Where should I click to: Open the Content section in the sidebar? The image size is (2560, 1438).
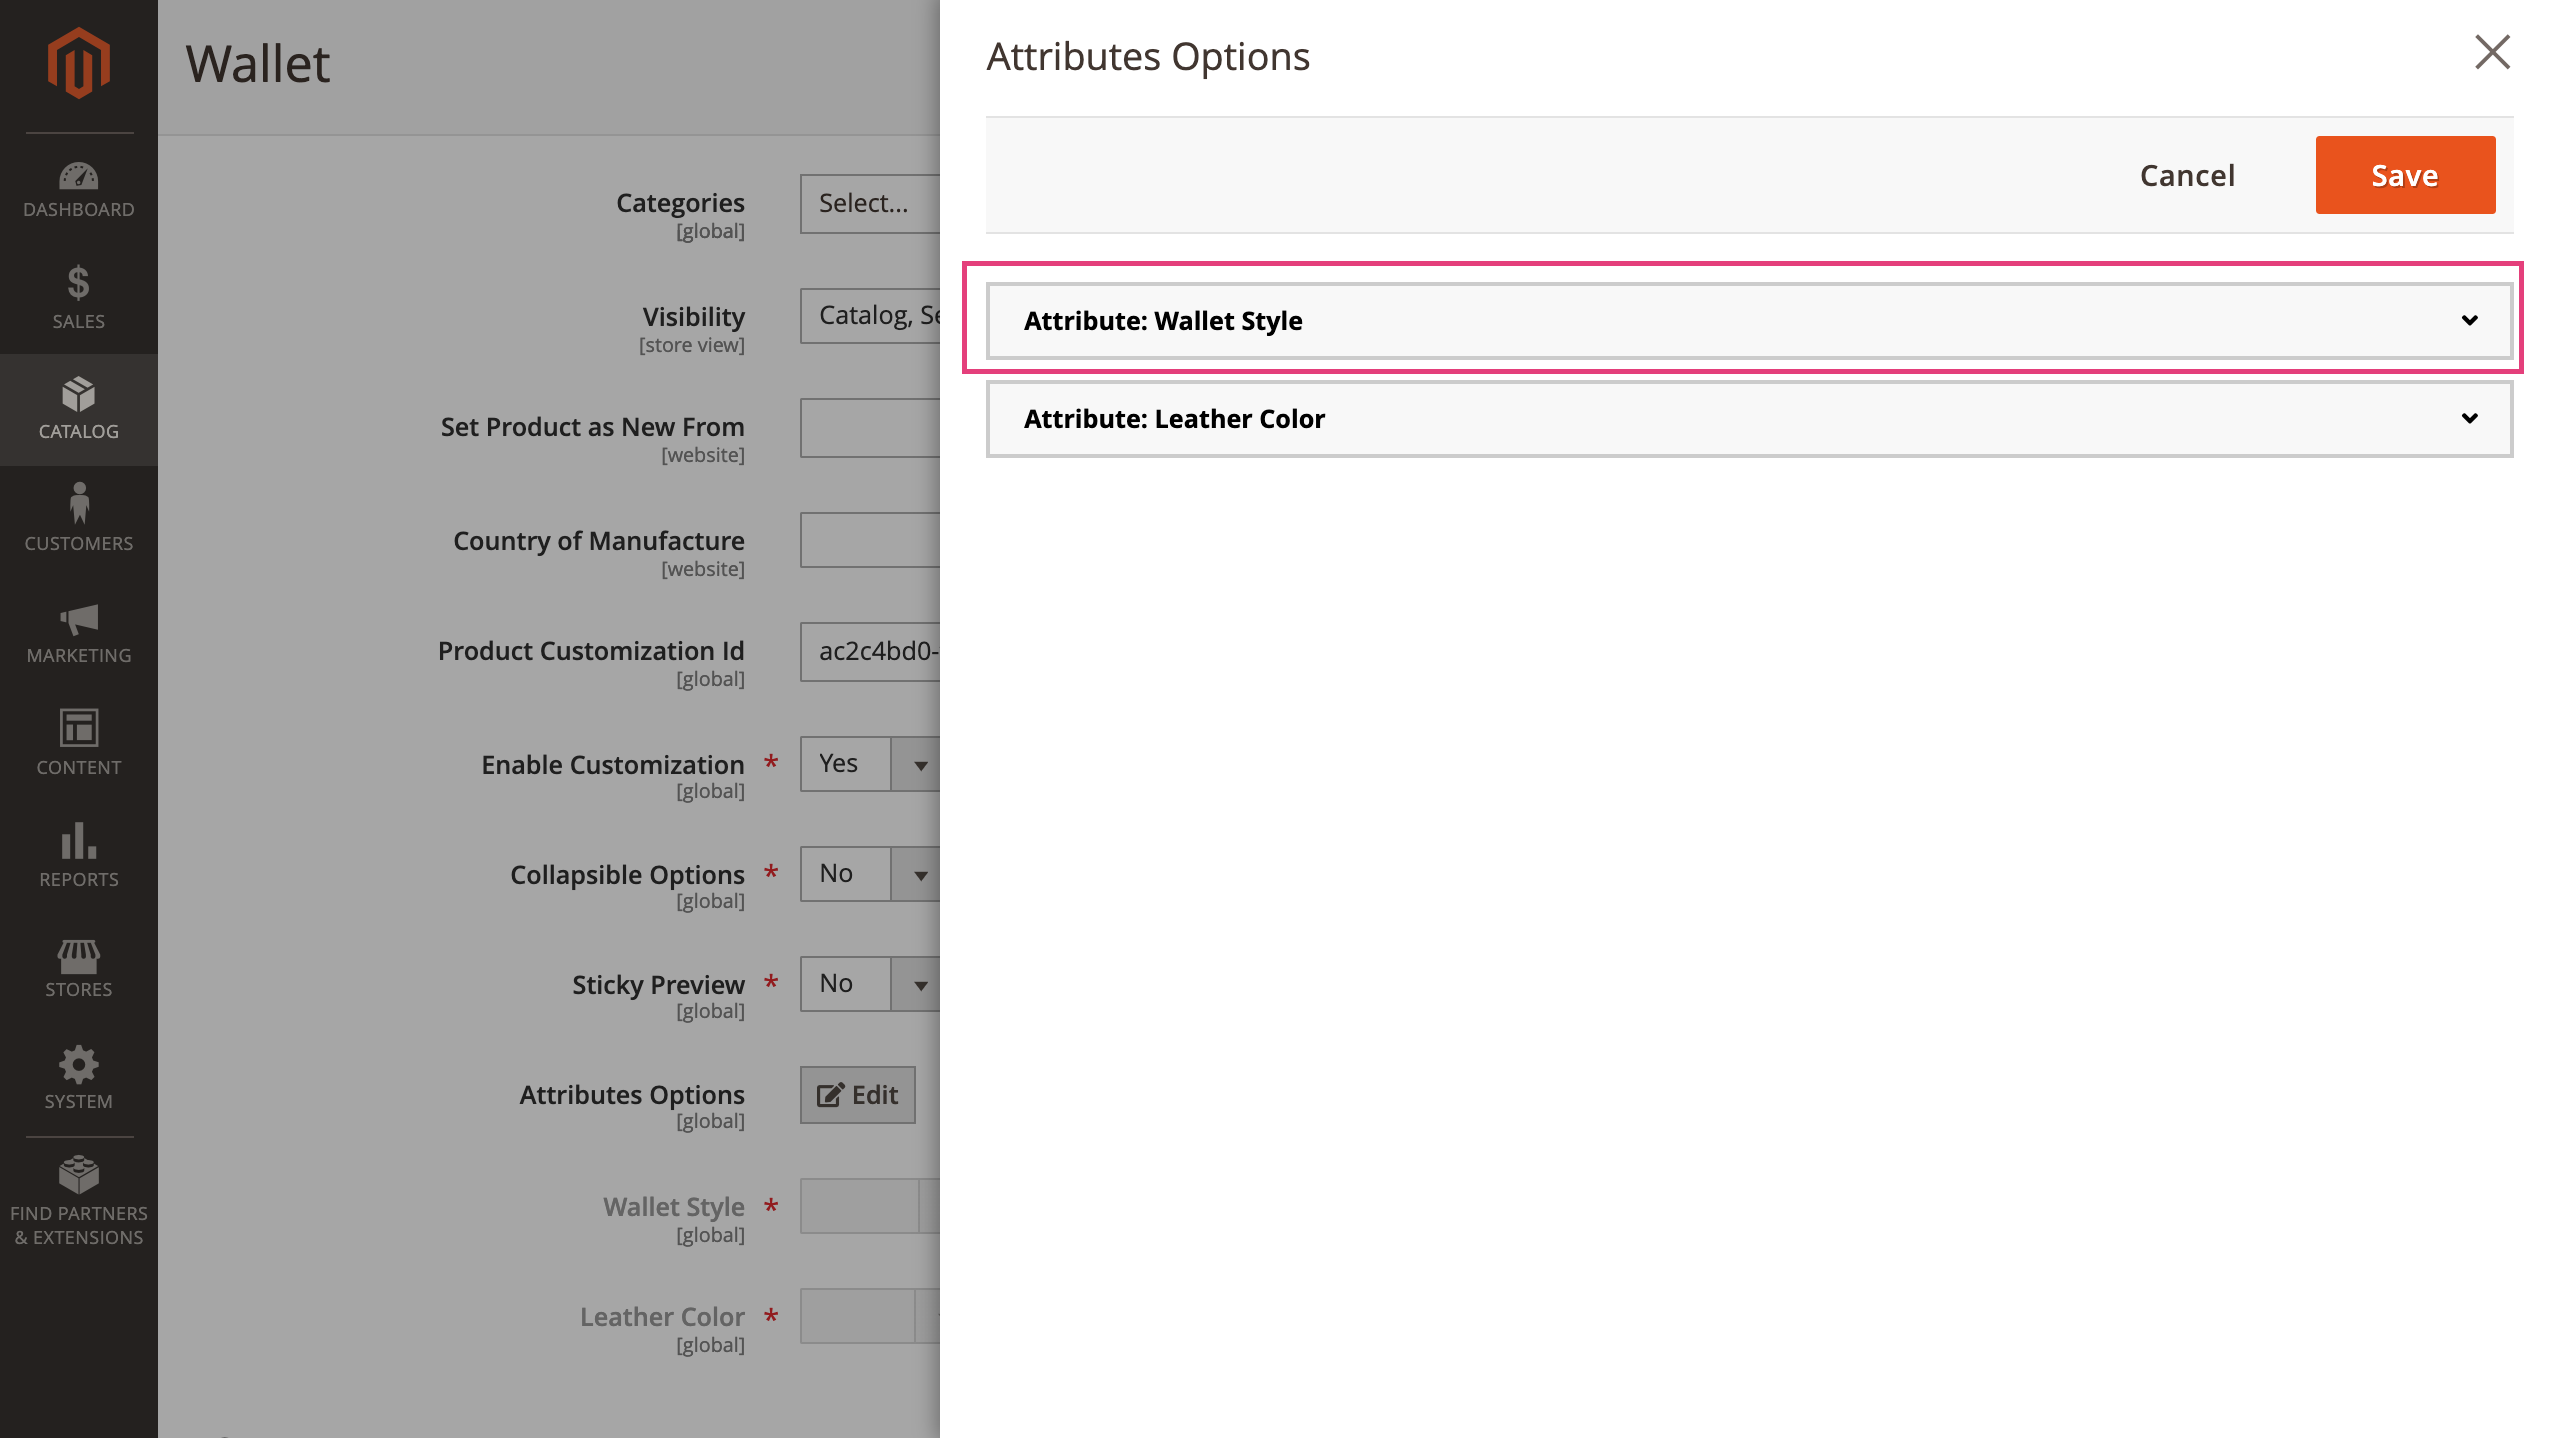click(x=78, y=744)
